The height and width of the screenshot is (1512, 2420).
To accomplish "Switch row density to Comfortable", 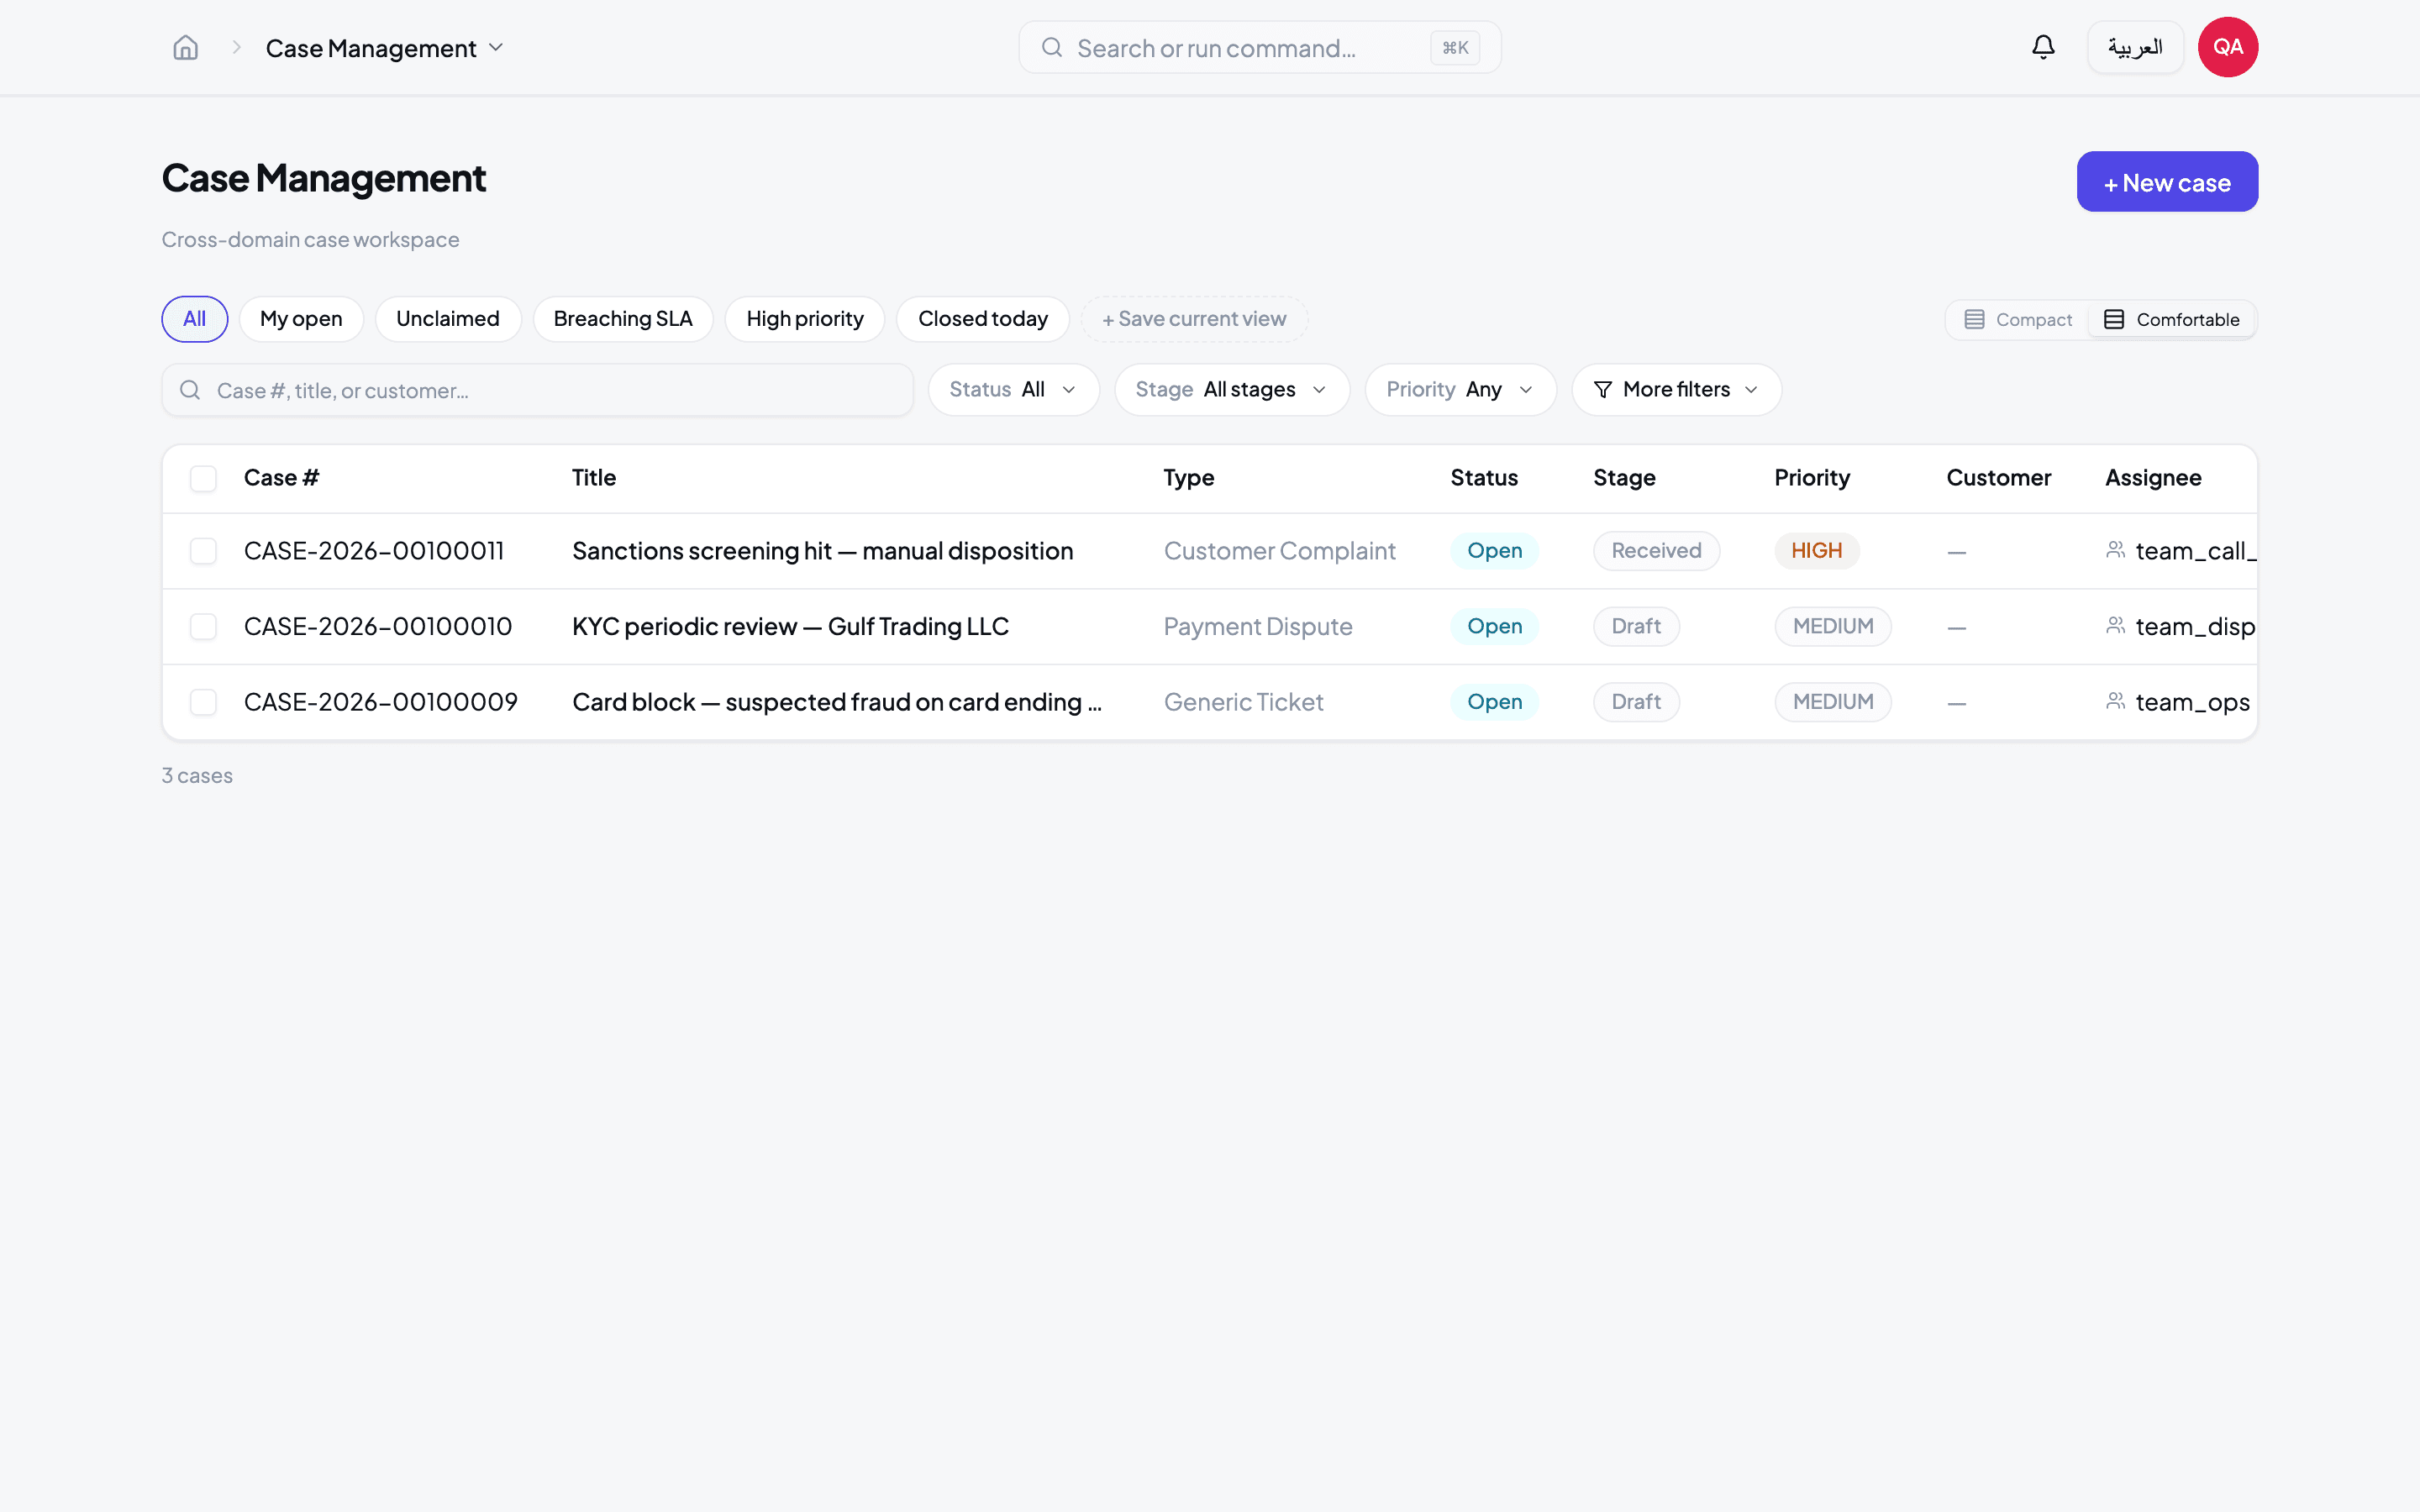I will [x=2171, y=320].
